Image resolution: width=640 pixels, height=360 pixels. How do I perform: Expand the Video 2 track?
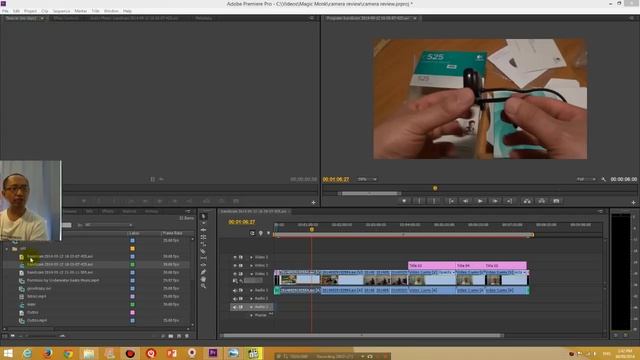(x=251, y=265)
